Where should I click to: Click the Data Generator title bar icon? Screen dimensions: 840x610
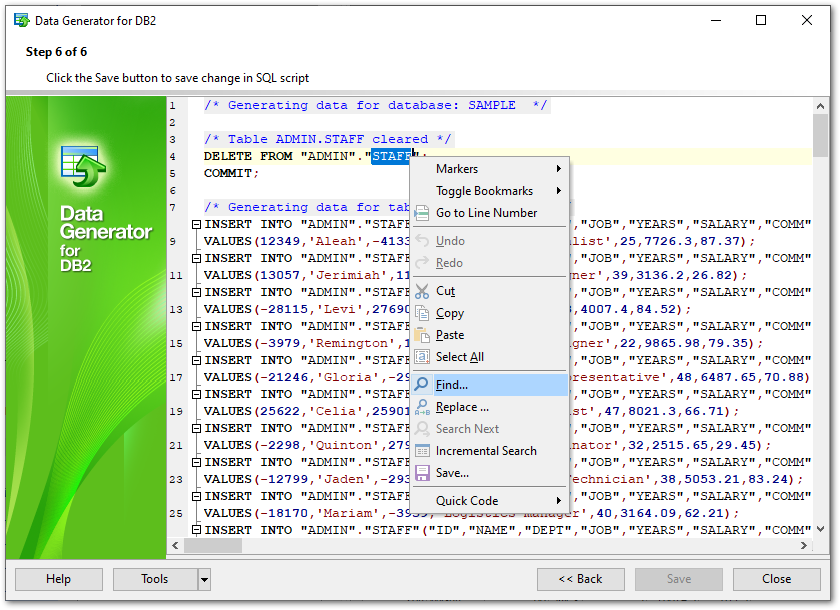22,21
